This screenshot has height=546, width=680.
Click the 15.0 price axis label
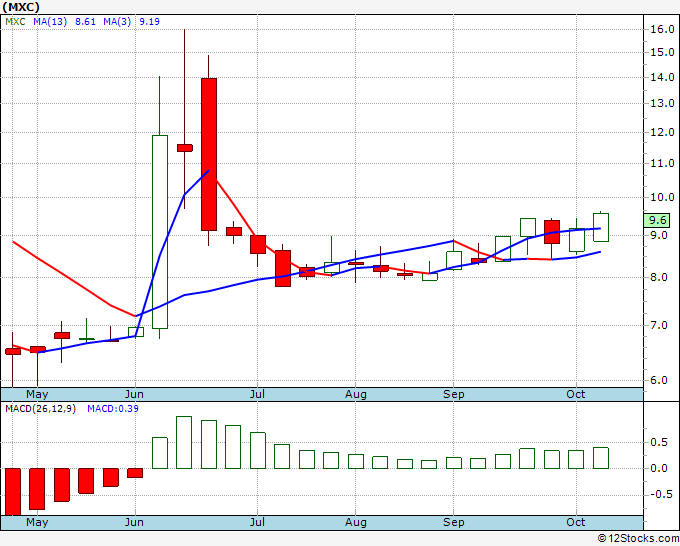point(662,52)
